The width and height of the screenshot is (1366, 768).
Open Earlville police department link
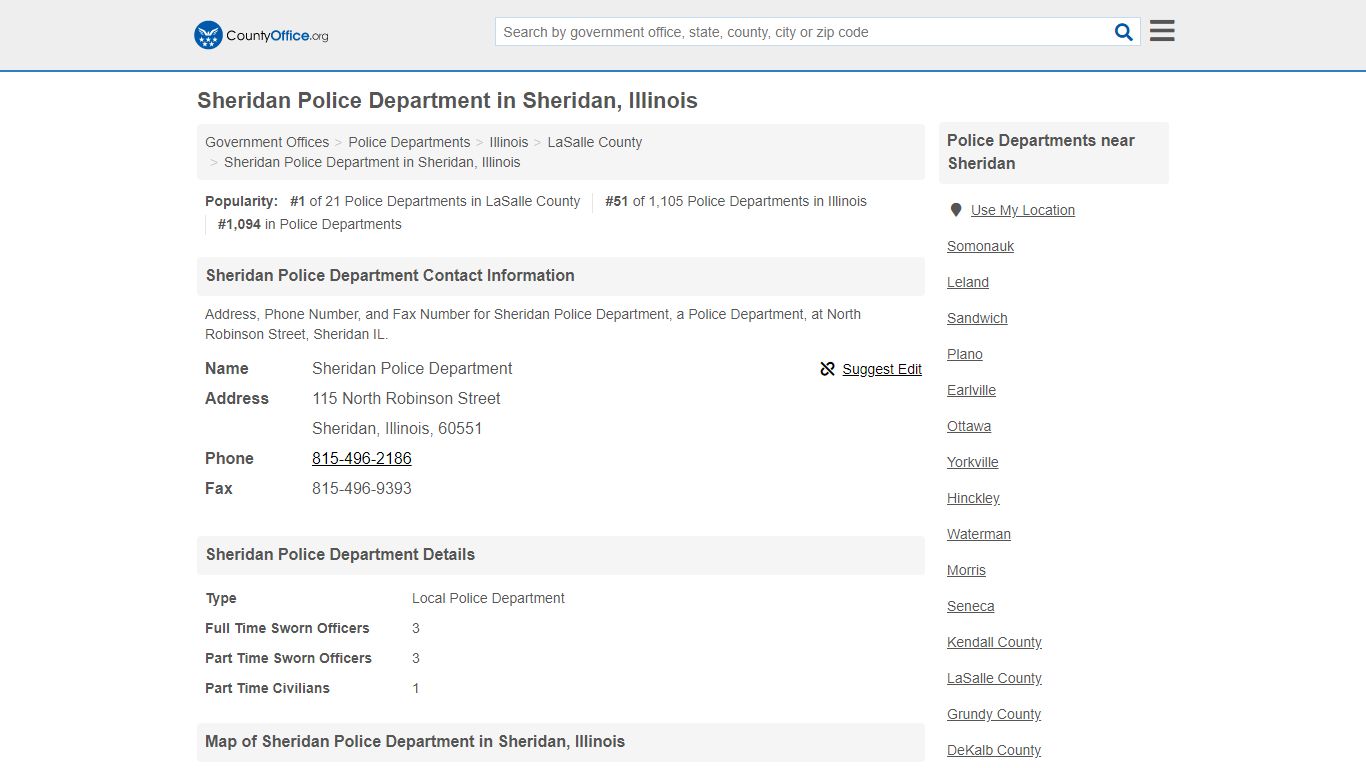972,390
